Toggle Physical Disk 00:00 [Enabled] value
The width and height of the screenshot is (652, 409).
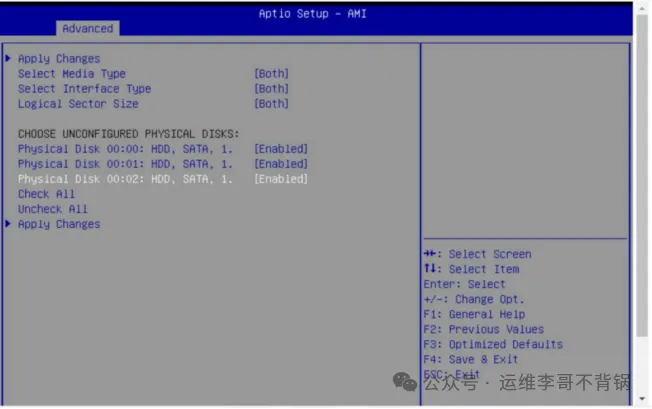click(281, 149)
